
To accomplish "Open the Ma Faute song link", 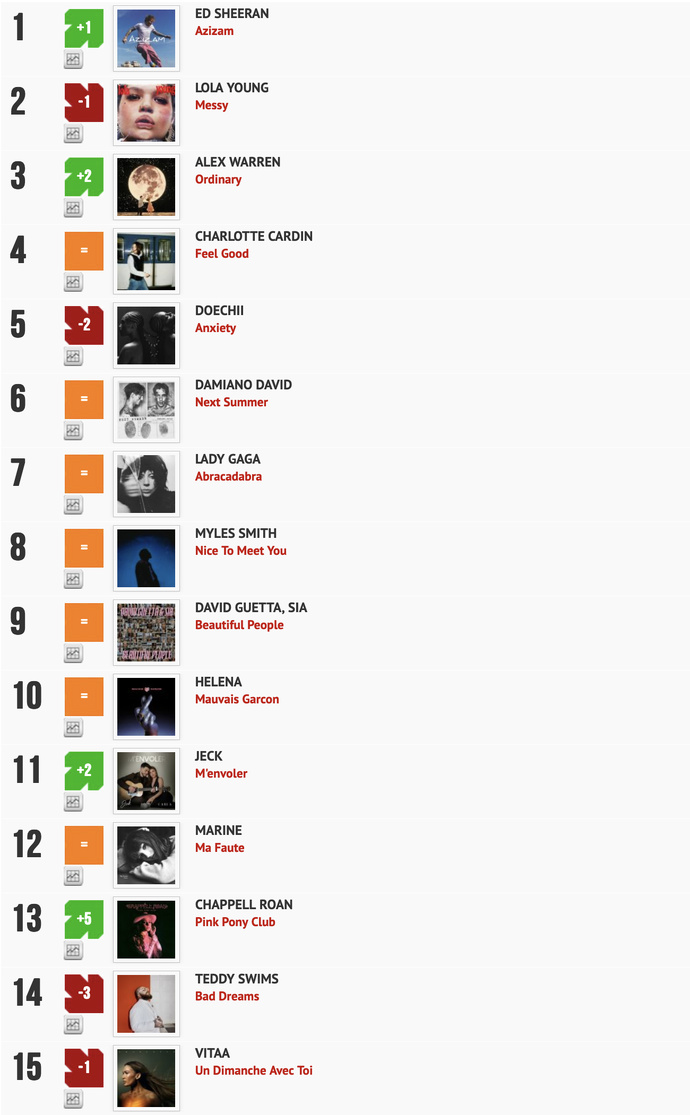I will pos(220,848).
